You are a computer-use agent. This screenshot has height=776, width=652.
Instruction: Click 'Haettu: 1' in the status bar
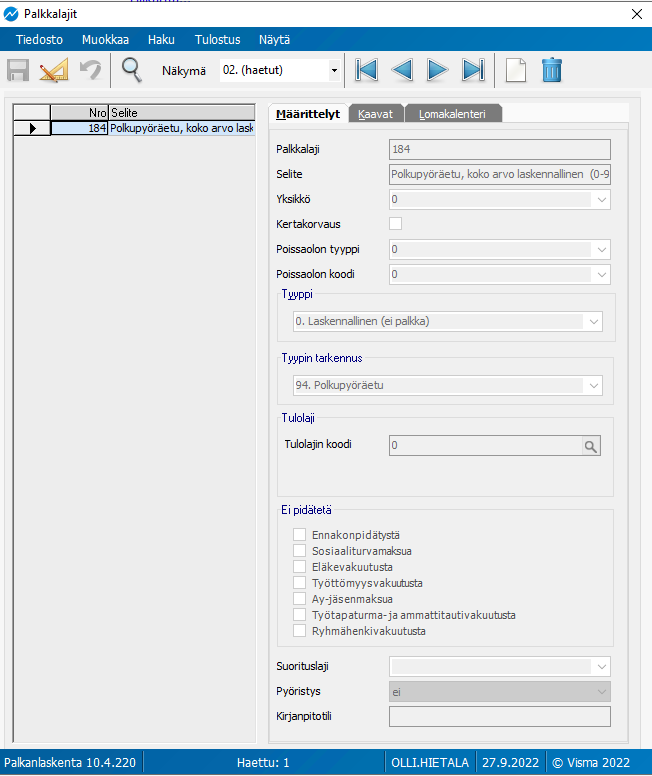[263, 763]
